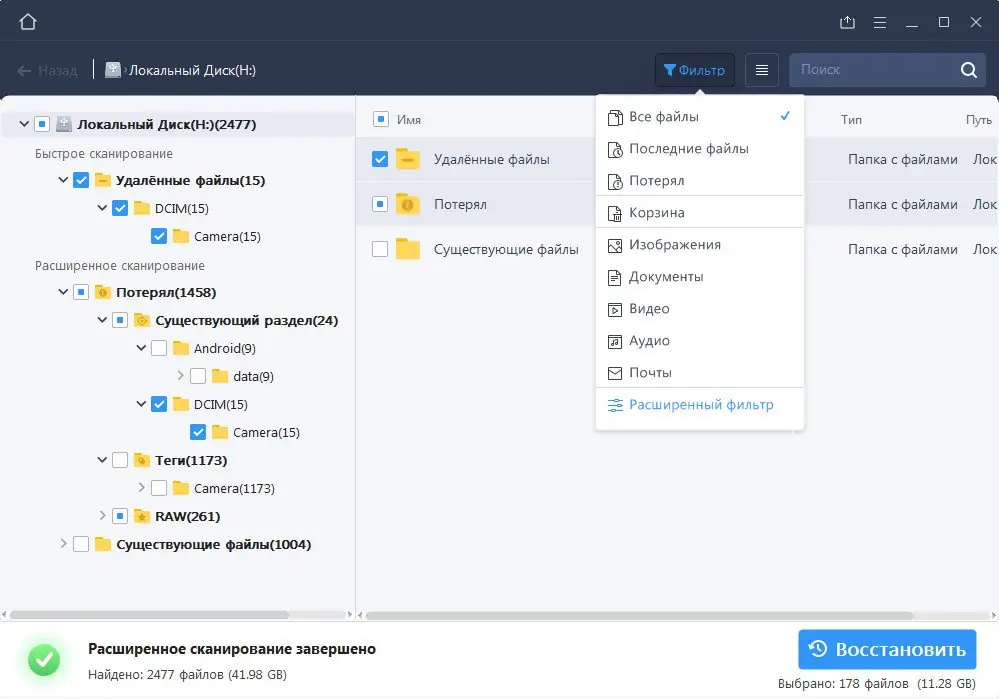The height and width of the screenshot is (699, 999).
Task: Select the Видео filter with video icon
Action: [648, 309]
